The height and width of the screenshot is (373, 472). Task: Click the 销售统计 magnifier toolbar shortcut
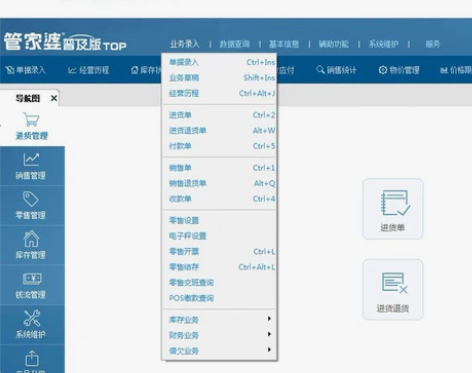click(x=336, y=70)
